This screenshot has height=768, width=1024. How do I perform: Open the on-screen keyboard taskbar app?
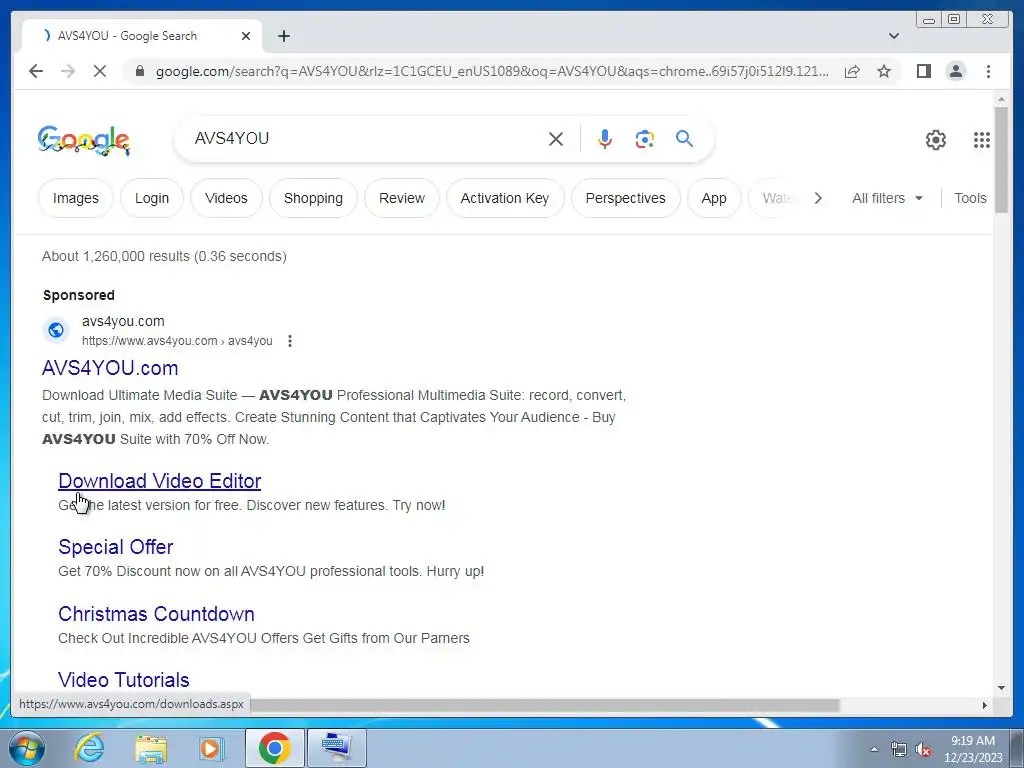(336, 748)
